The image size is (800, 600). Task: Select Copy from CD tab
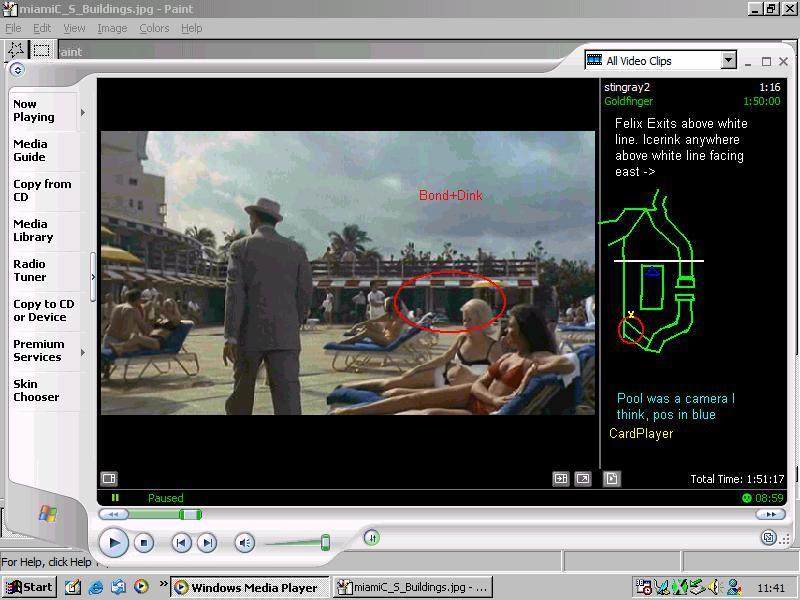42,190
